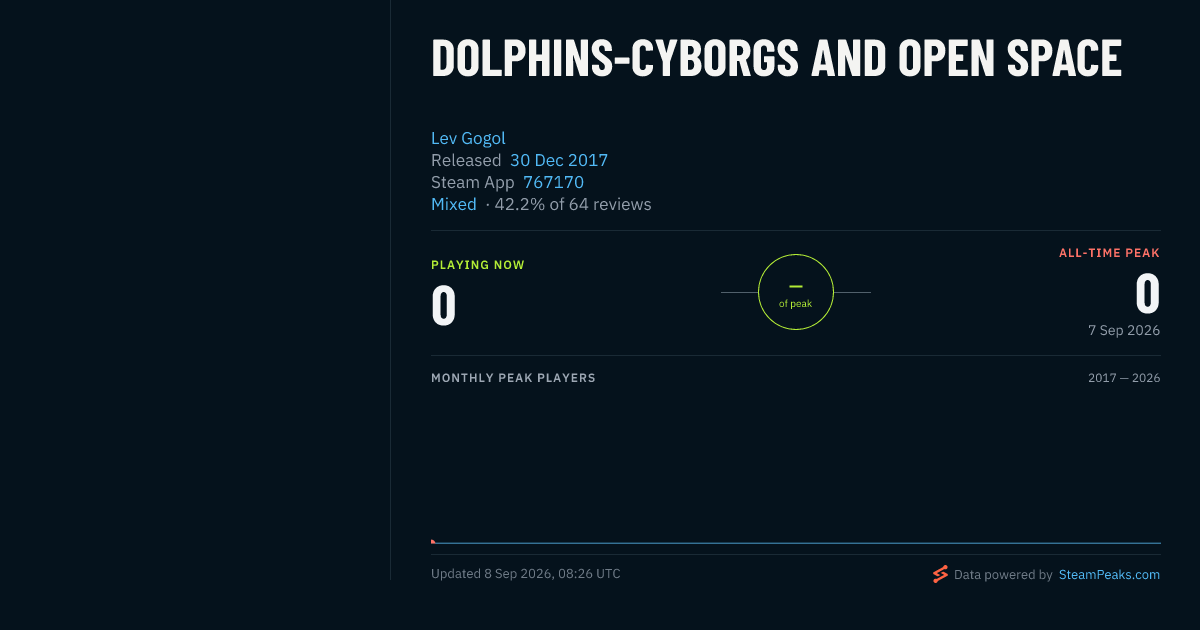Open developer Lev Gogol's page
Screen dimensions: 1200x630
pyautogui.click(x=468, y=138)
